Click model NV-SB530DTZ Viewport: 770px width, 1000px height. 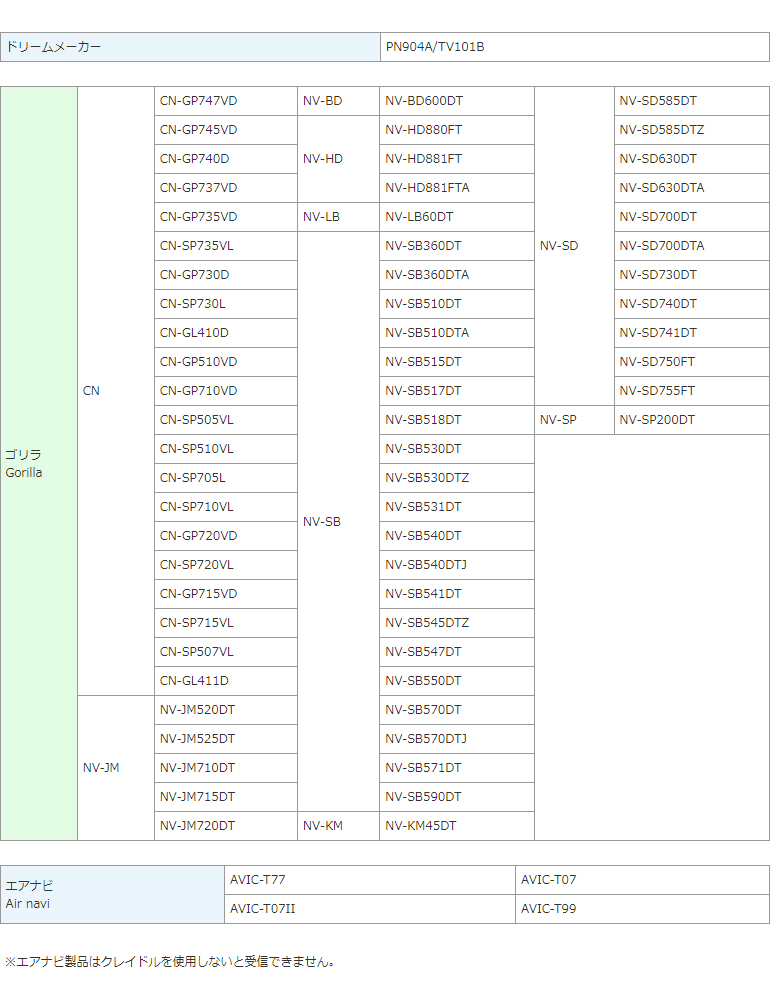tap(457, 478)
